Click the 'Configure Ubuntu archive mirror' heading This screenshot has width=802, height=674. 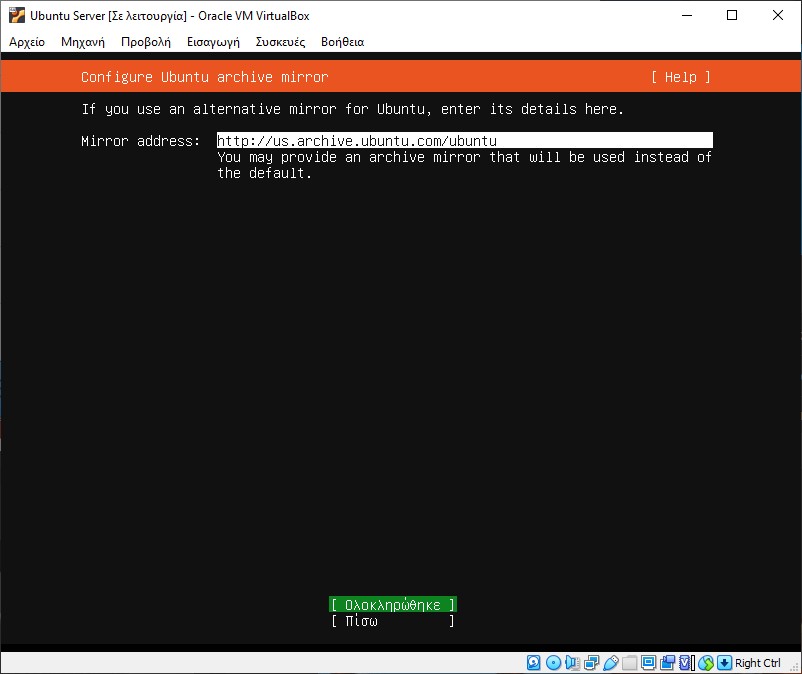click(205, 77)
